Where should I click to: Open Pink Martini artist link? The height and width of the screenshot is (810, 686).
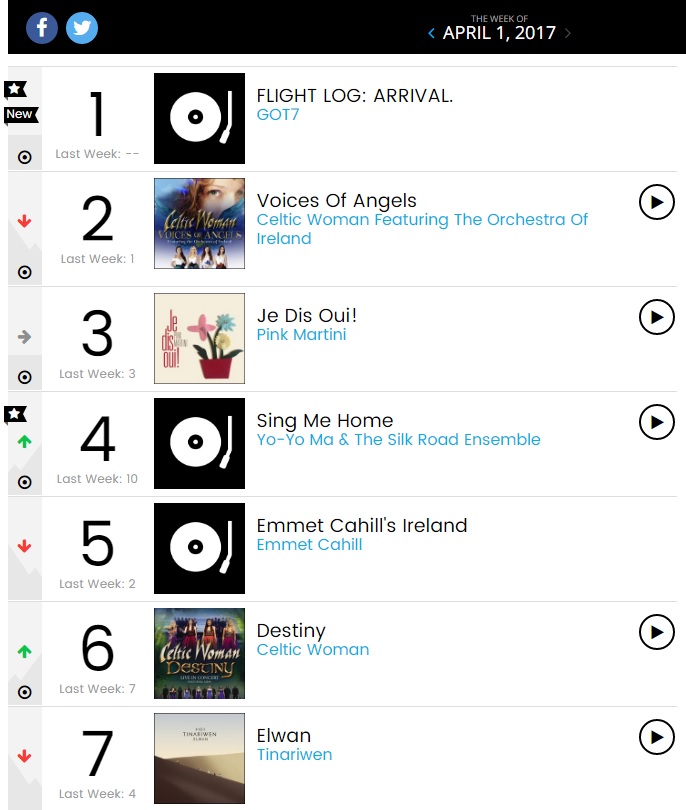coord(301,335)
